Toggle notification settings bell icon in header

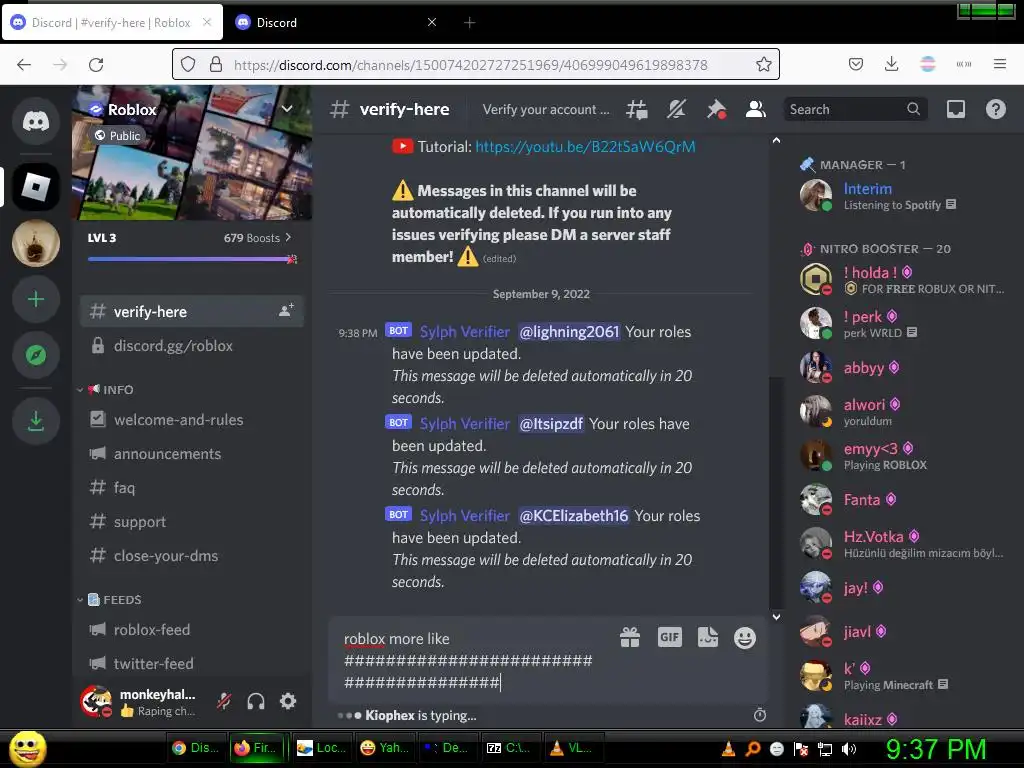[x=676, y=109]
